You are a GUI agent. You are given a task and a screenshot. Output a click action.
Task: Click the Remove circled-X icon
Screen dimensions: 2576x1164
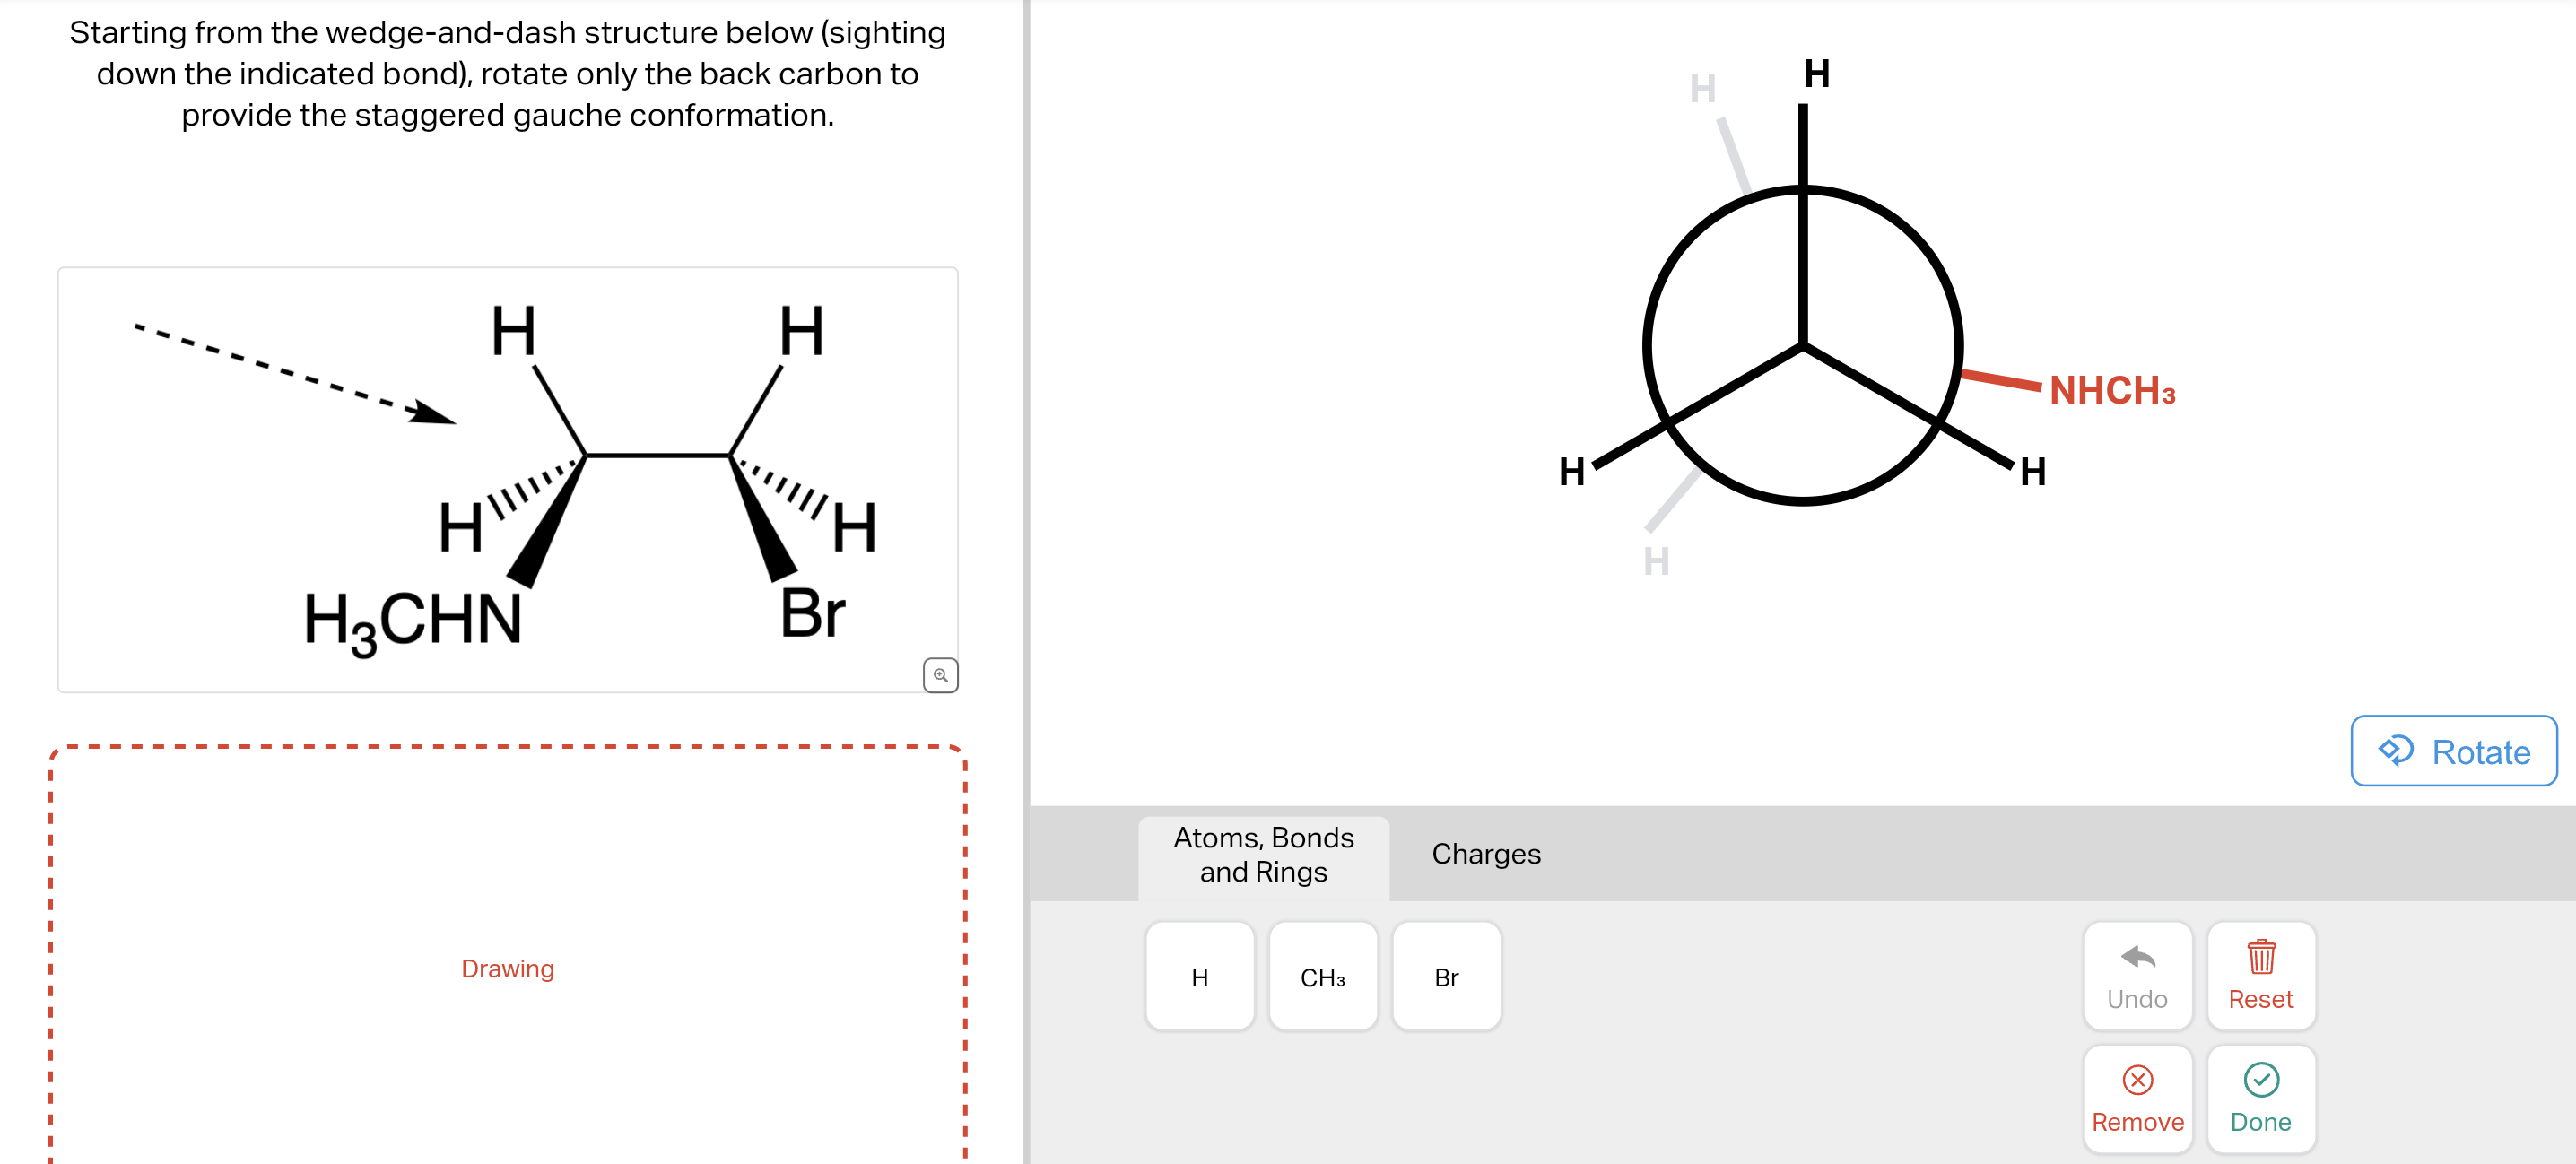pos(2137,1078)
